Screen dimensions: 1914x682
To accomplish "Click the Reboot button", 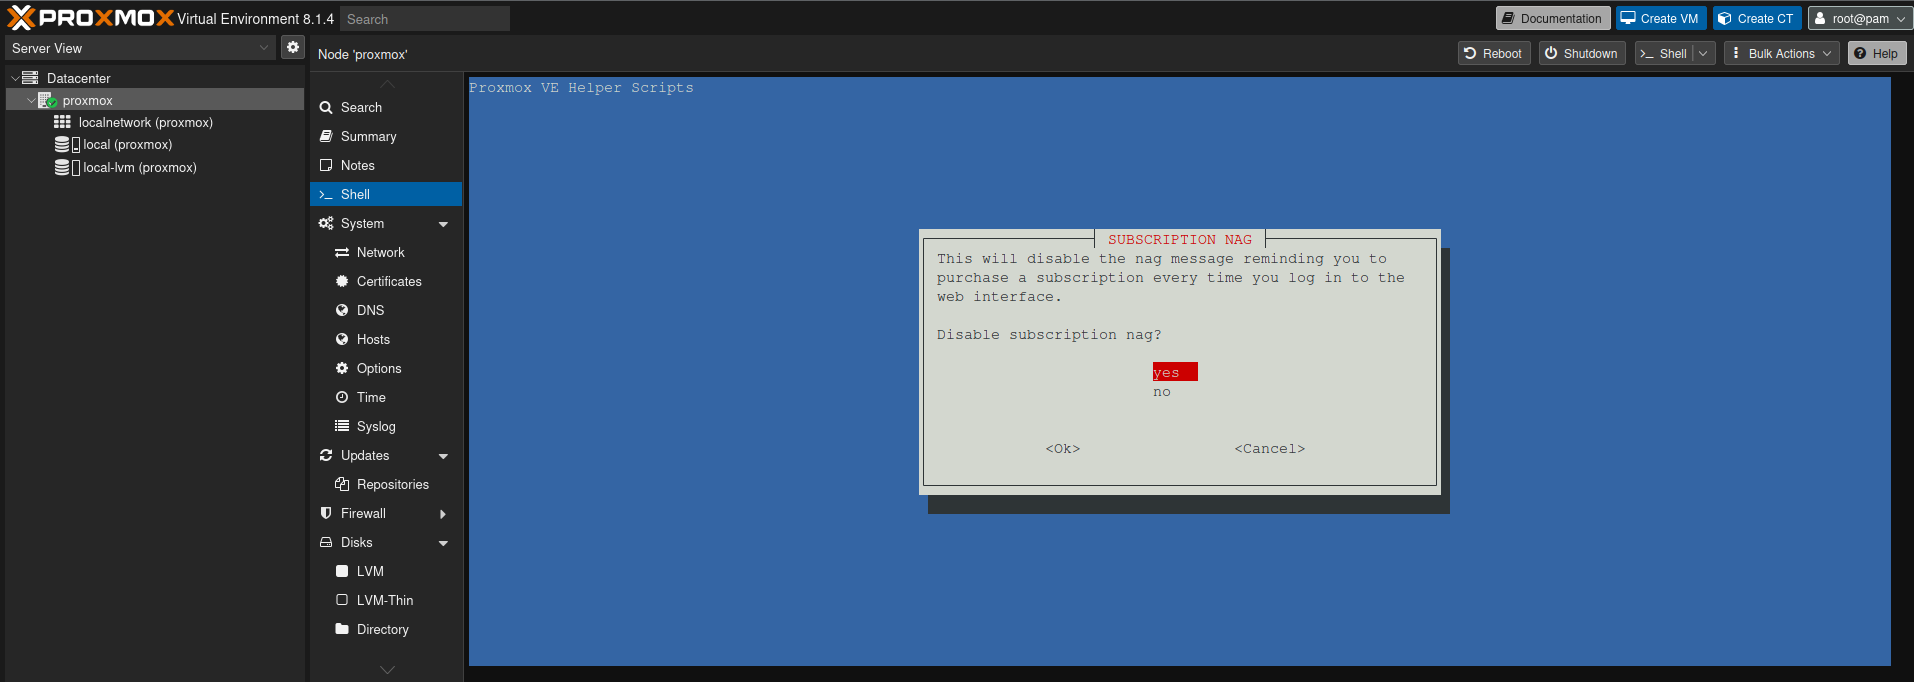I will [1494, 54].
